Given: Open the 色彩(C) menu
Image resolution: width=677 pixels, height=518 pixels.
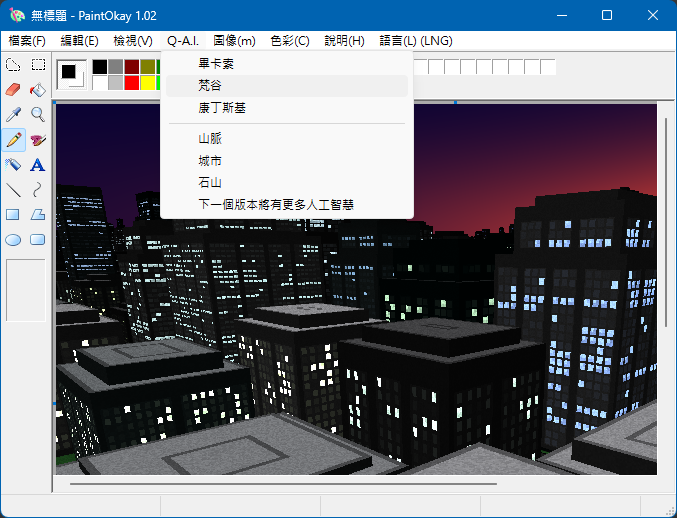Looking at the screenshot, I should pos(290,41).
